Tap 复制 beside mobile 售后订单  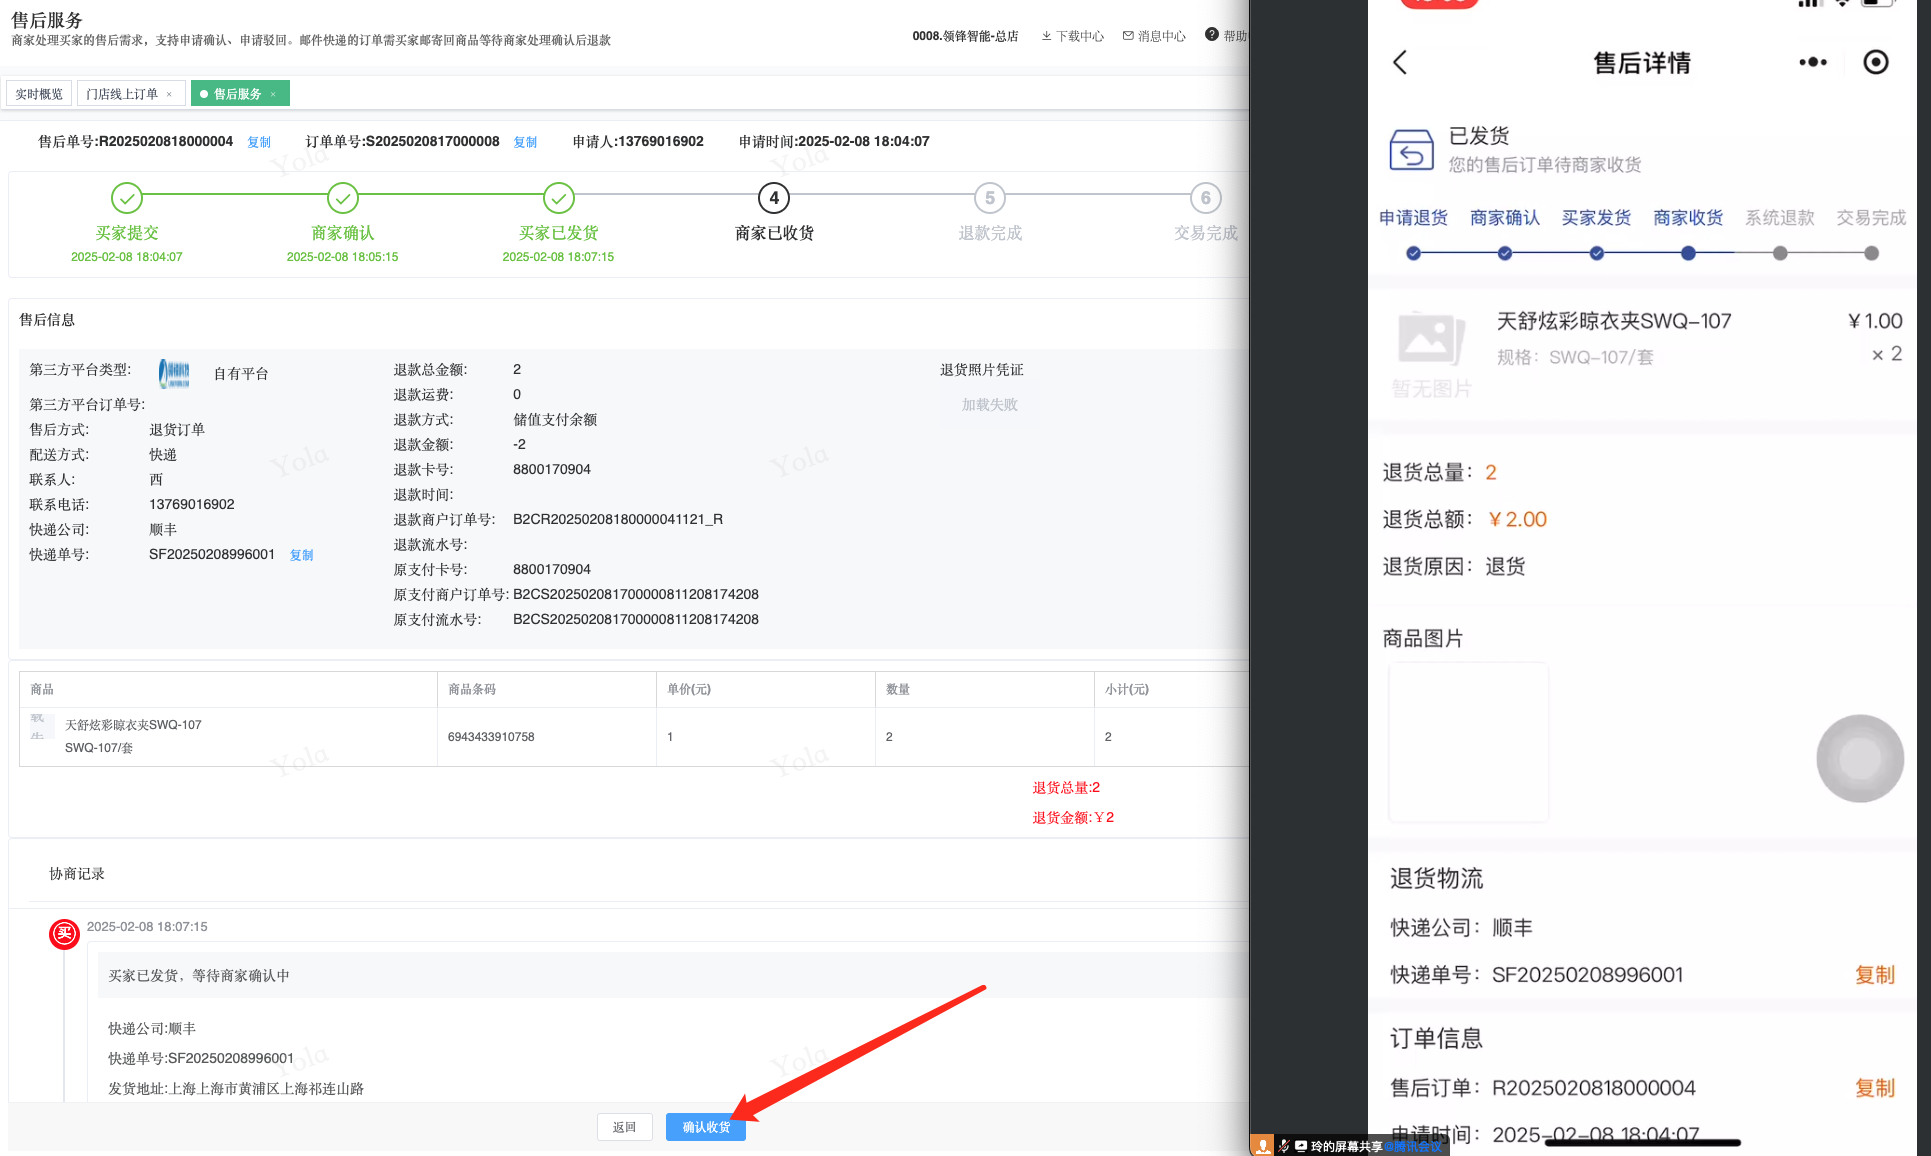(x=1874, y=1088)
